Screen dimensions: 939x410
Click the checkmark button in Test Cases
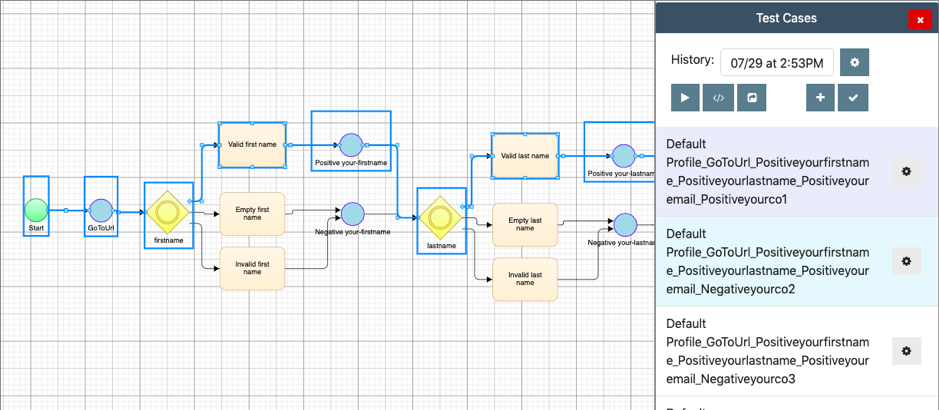(853, 98)
